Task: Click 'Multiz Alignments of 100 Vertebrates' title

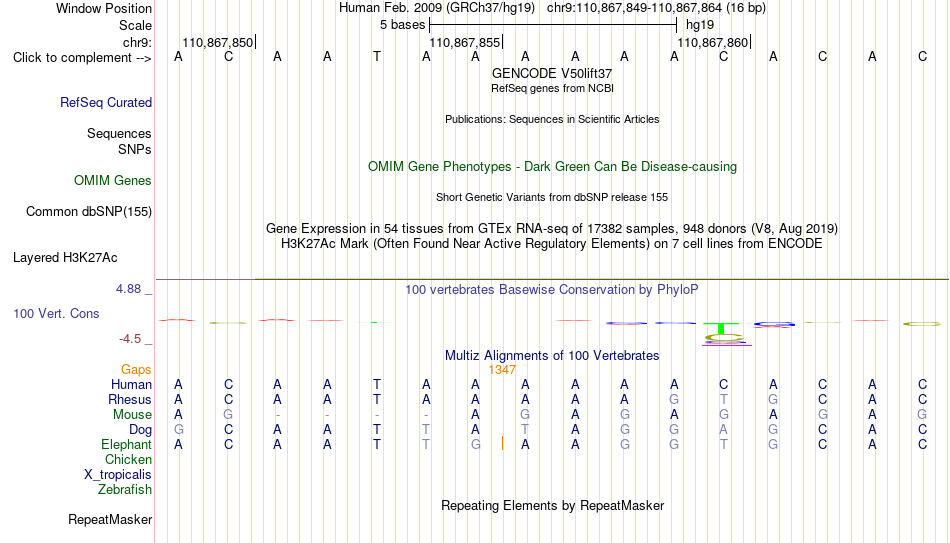Action: pyautogui.click(x=552, y=356)
